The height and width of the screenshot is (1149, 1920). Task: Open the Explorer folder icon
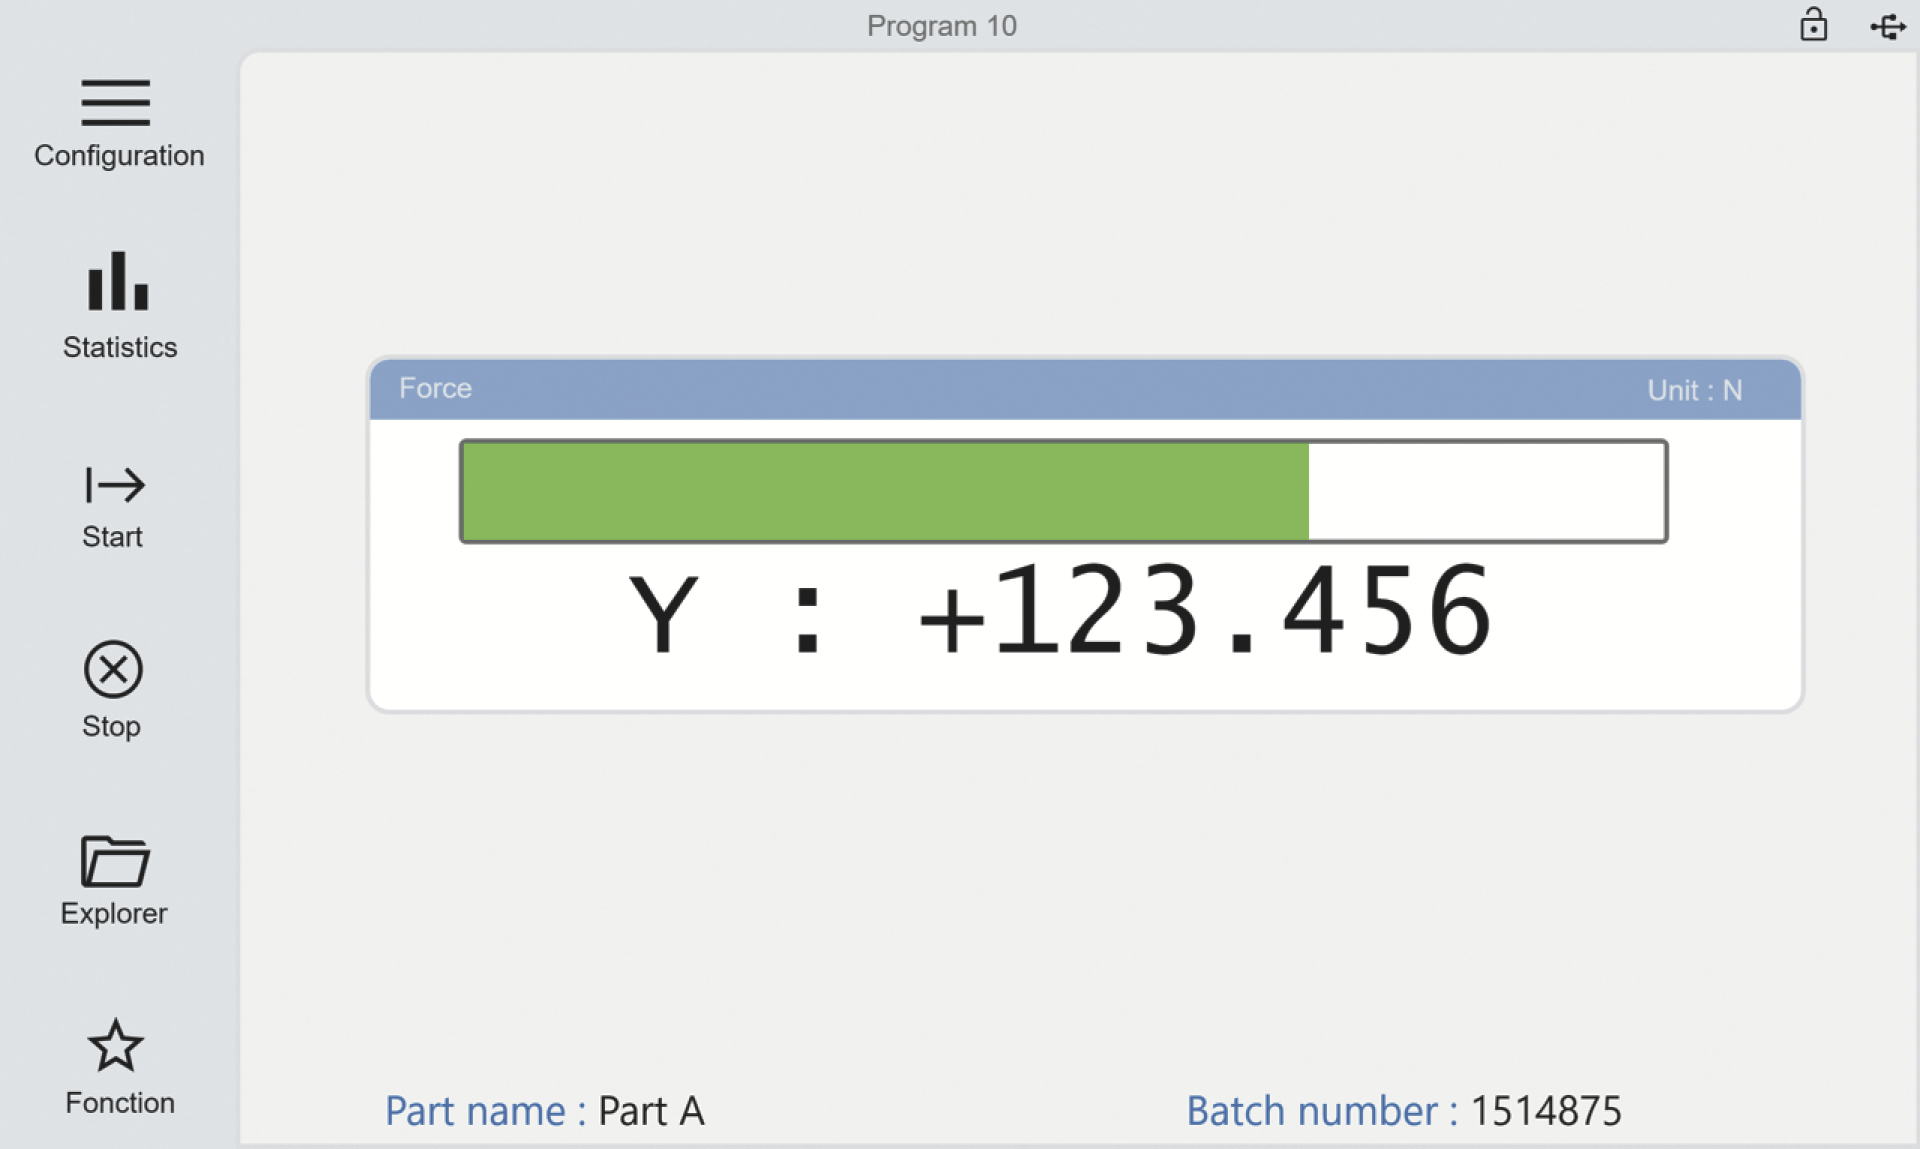[115, 862]
